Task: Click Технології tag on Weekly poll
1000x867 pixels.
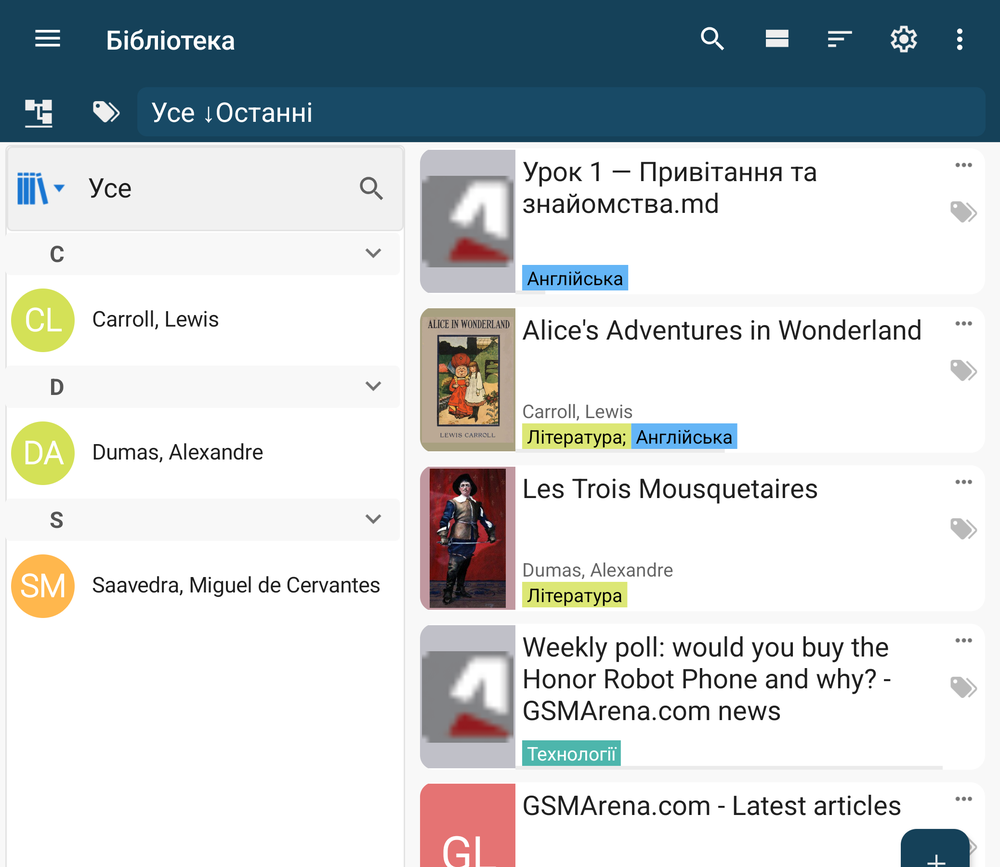Action: 571,753
